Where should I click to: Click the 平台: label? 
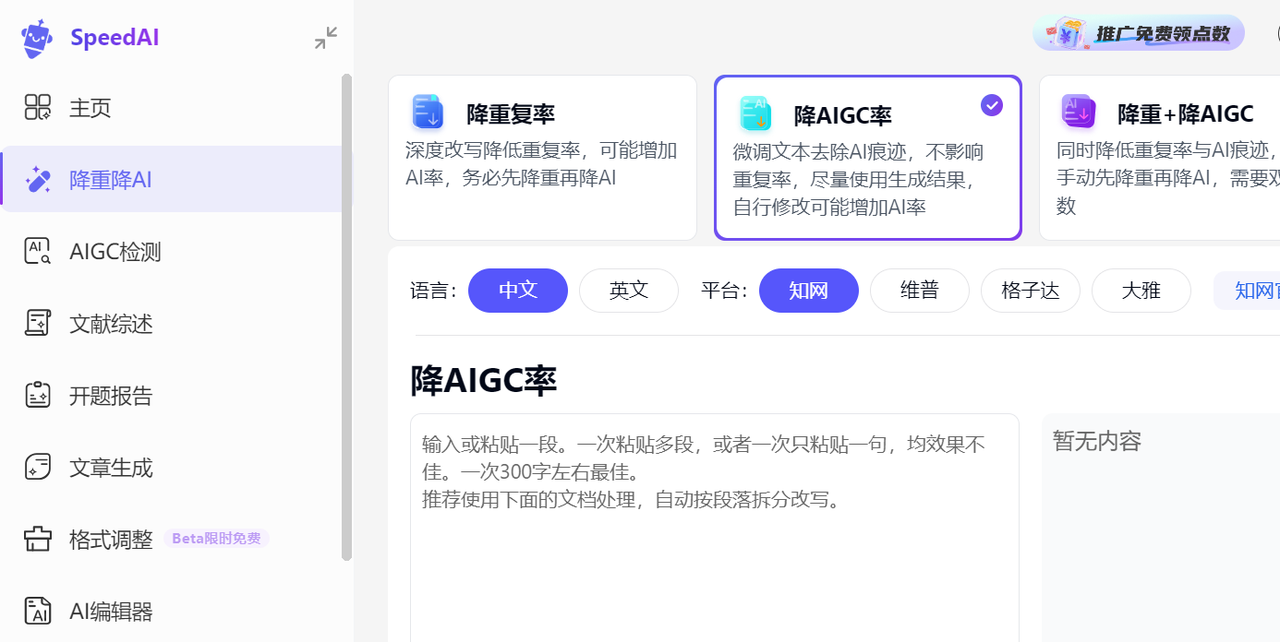pos(725,291)
